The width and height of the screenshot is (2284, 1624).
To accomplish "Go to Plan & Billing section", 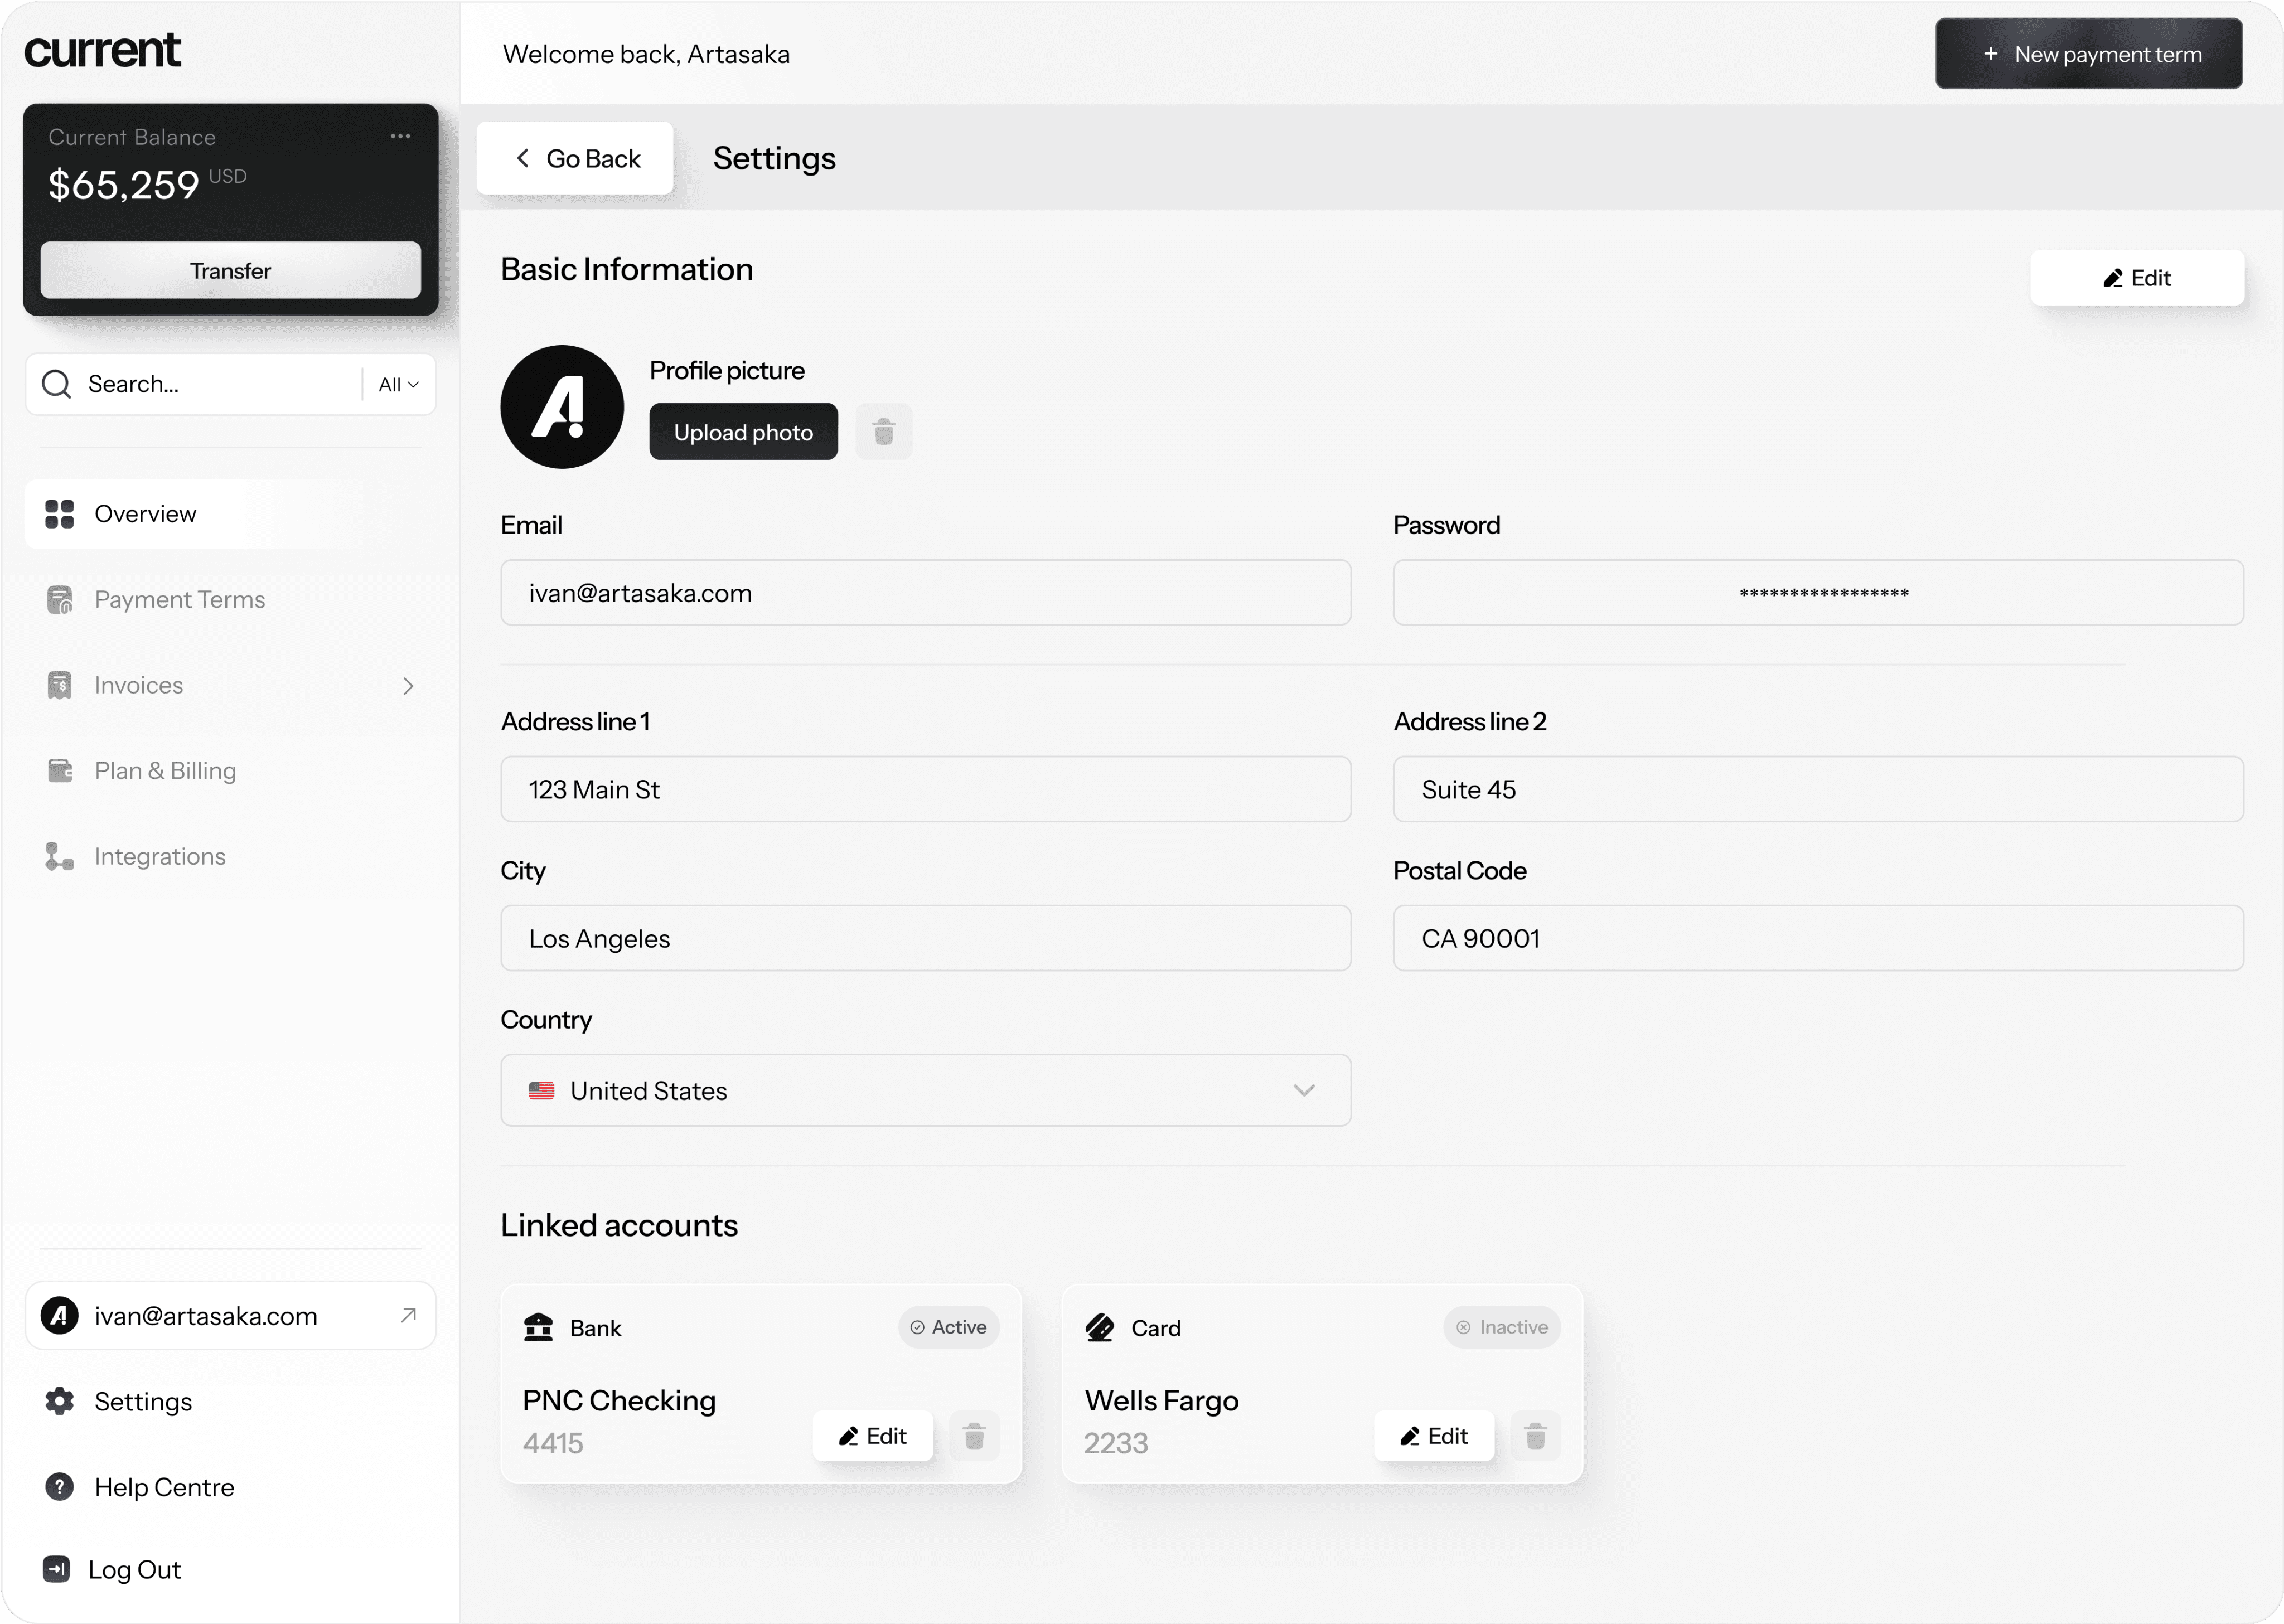I will 165,771.
